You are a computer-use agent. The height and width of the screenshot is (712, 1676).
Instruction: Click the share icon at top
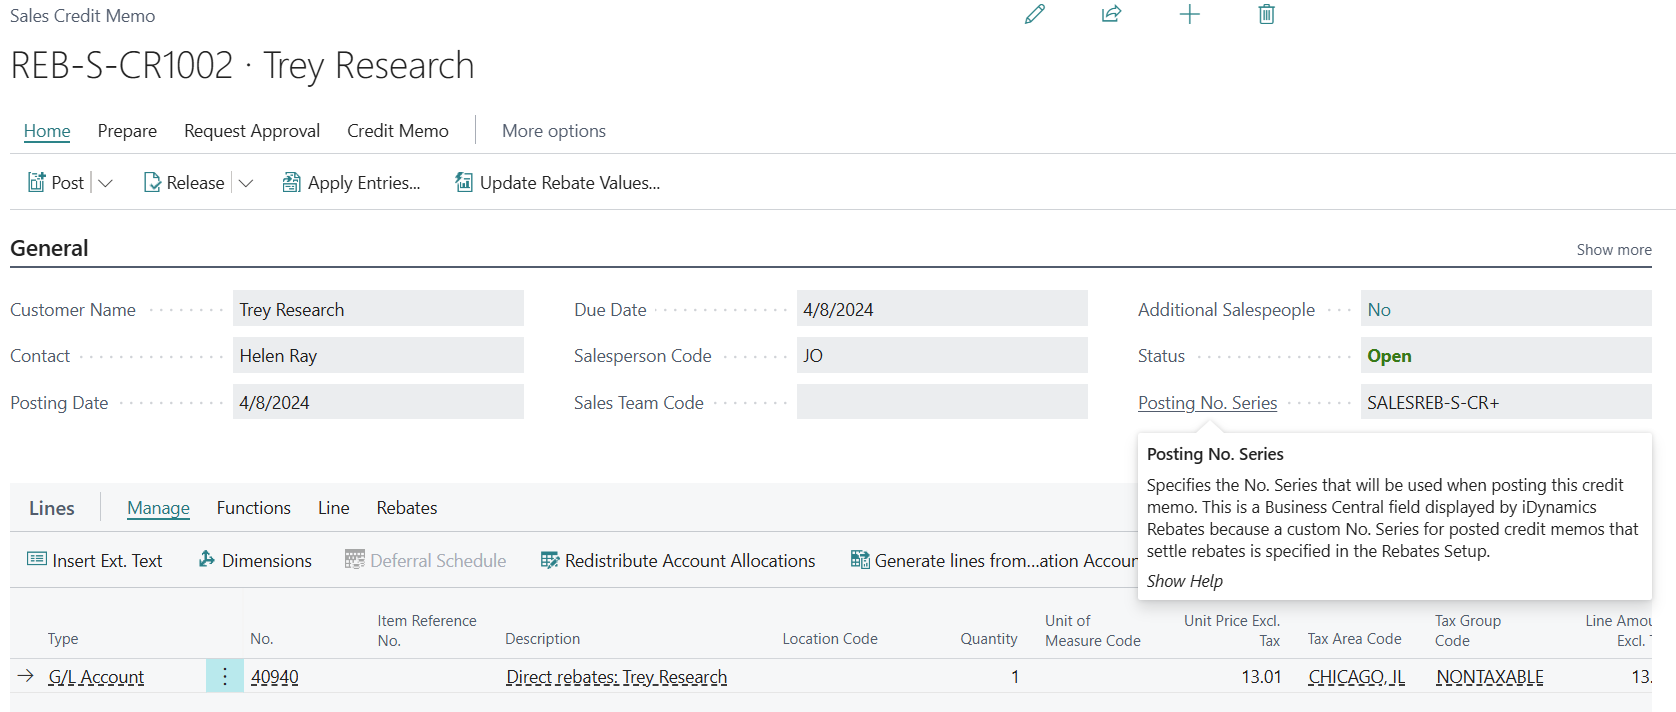(1111, 14)
